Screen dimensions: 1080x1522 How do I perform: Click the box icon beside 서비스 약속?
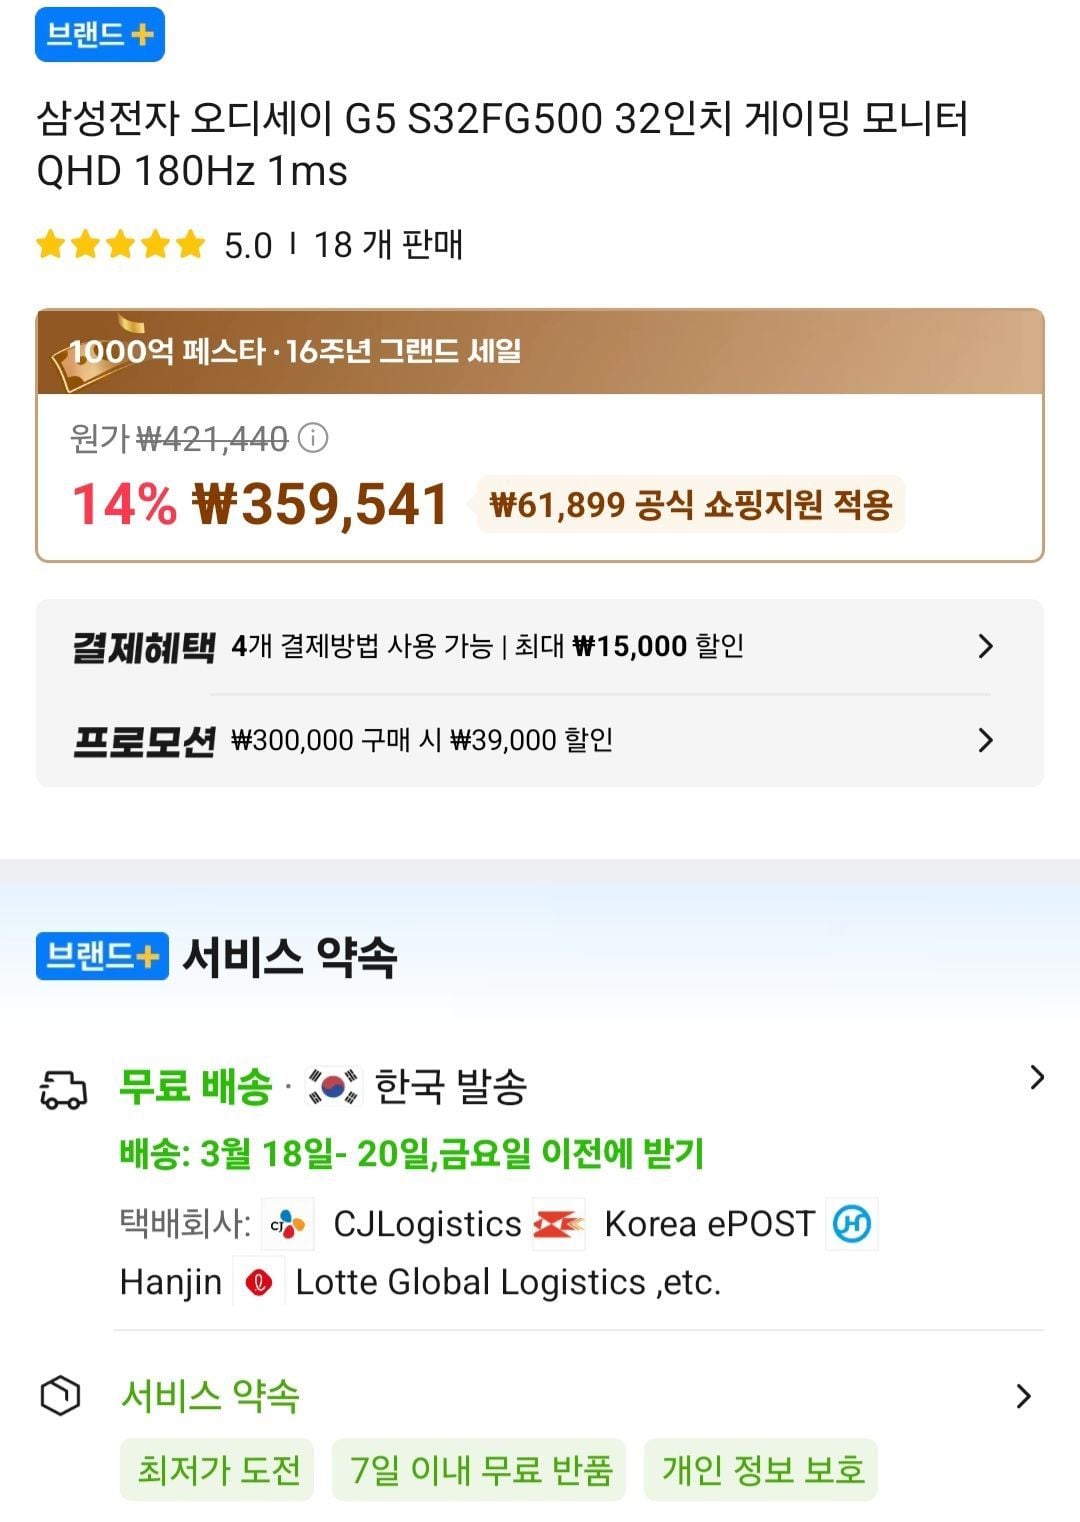[60, 1395]
